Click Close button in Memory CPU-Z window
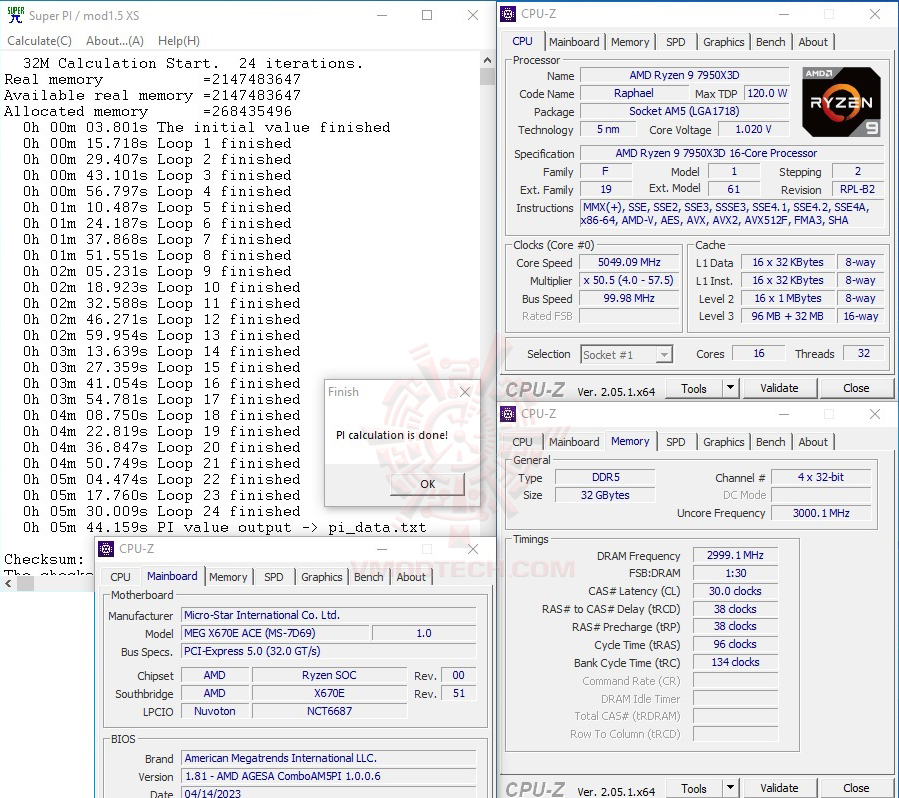 (856, 788)
